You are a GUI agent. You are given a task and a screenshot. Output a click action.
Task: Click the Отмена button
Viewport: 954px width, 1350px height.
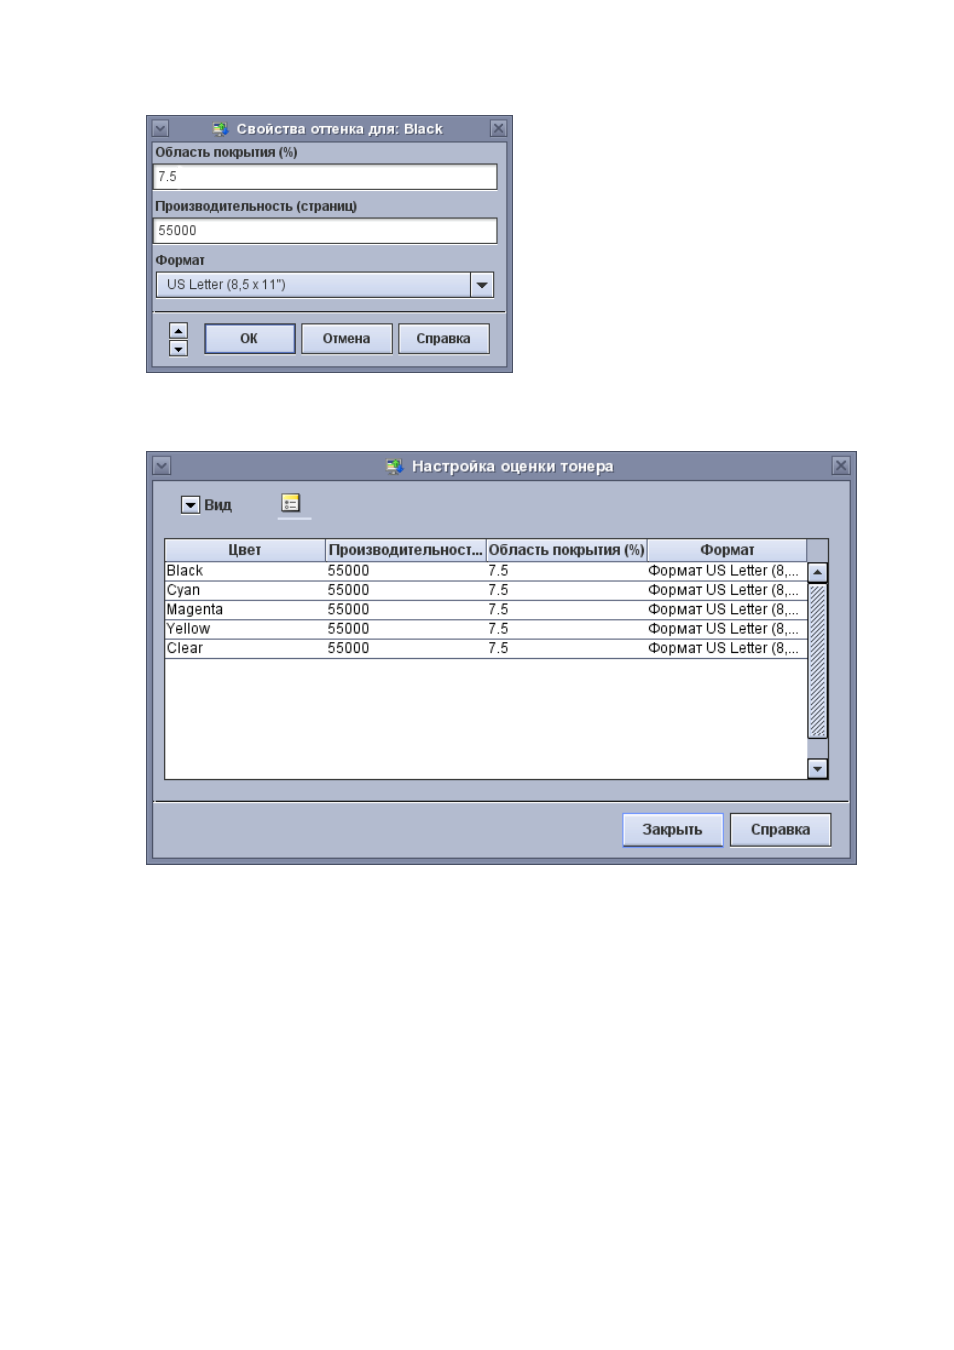pos(346,339)
